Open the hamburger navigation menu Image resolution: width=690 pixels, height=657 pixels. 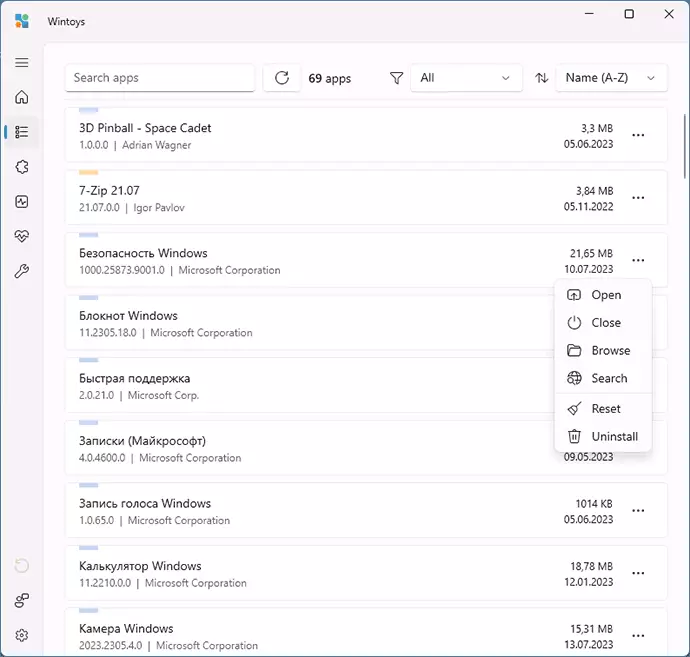pyautogui.click(x=22, y=62)
